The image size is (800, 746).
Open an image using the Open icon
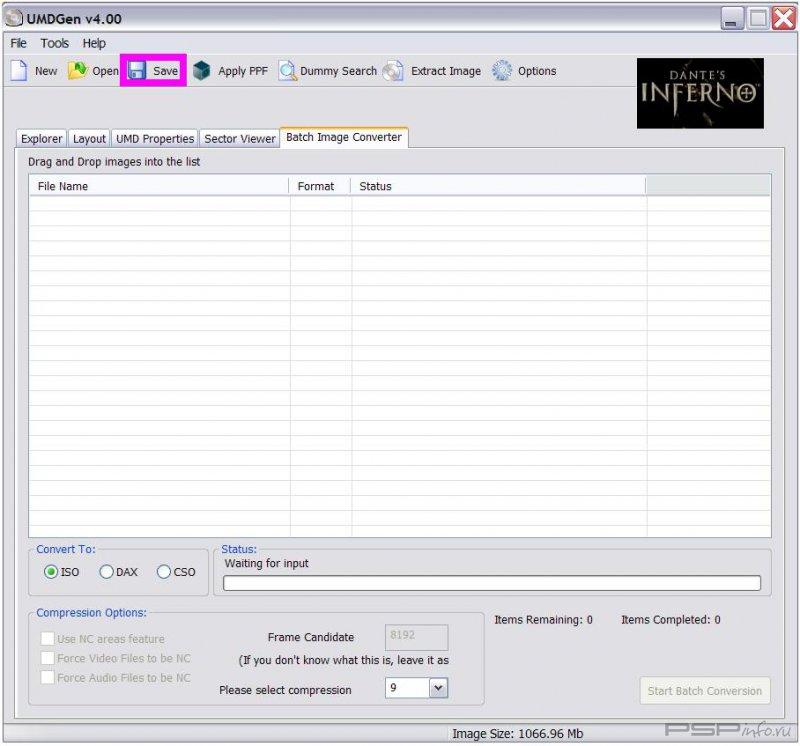click(x=78, y=71)
